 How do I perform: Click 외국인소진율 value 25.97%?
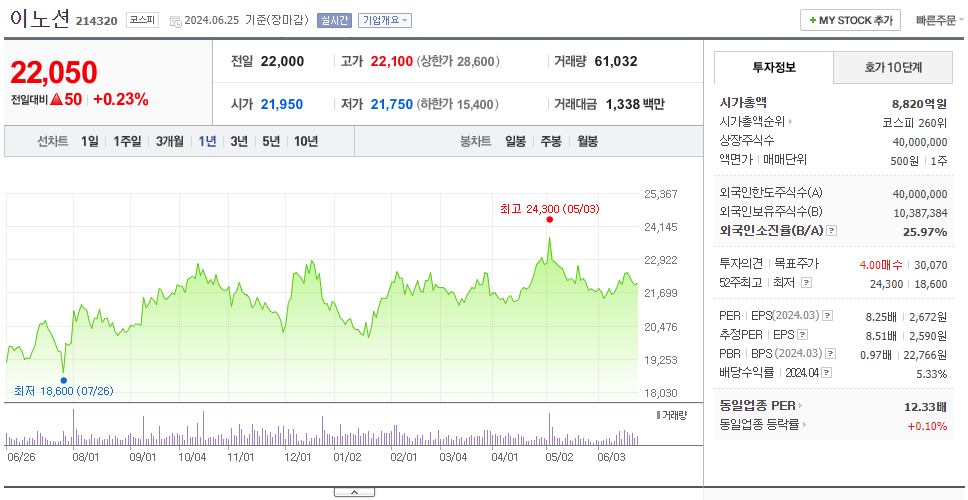(x=925, y=232)
